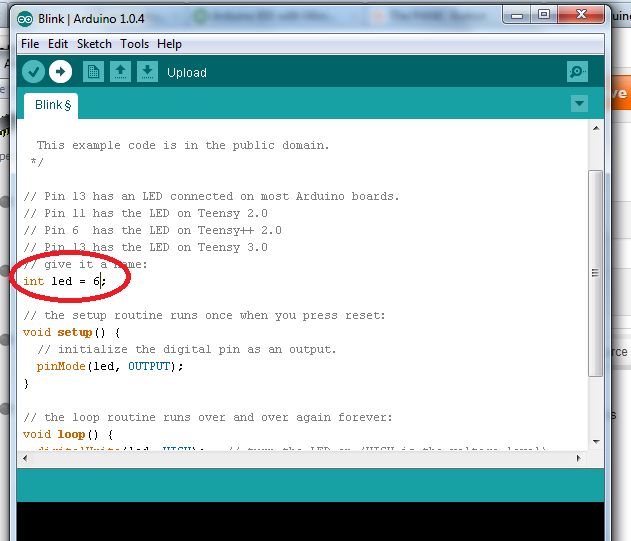
Task: Click the 'This example code is in the public domain.' line
Action: pyautogui.click(x=183, y=145)
